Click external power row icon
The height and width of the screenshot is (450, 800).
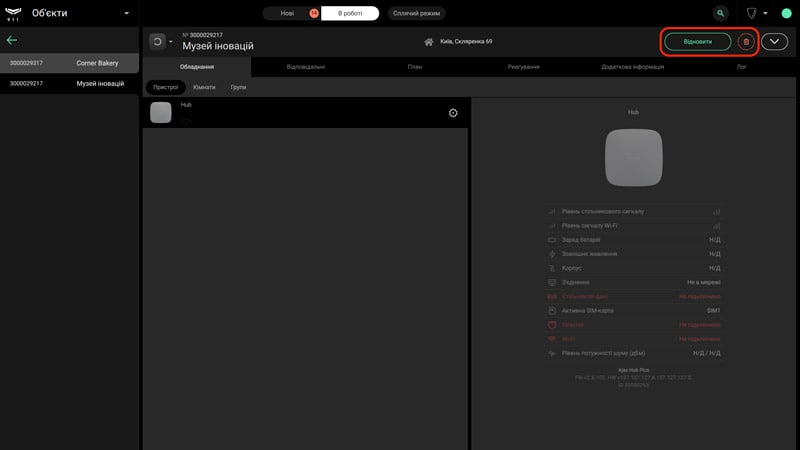click(552, 254)
